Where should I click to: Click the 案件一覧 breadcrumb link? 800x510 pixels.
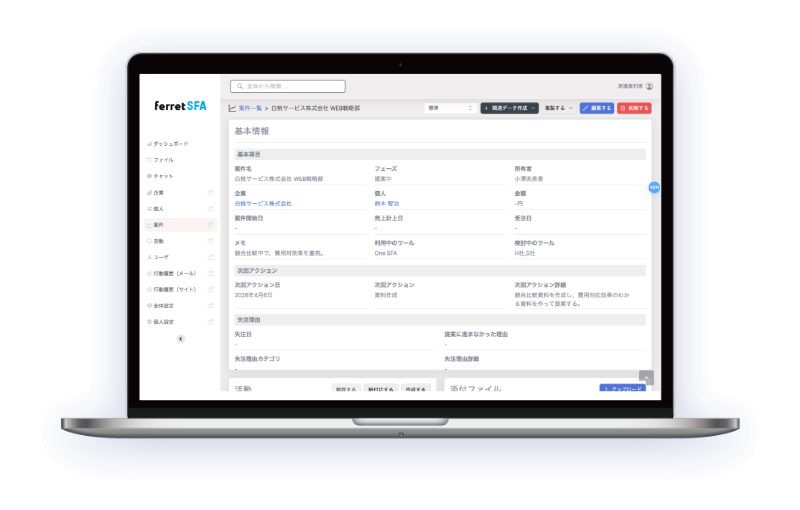(x=250, y=108)
